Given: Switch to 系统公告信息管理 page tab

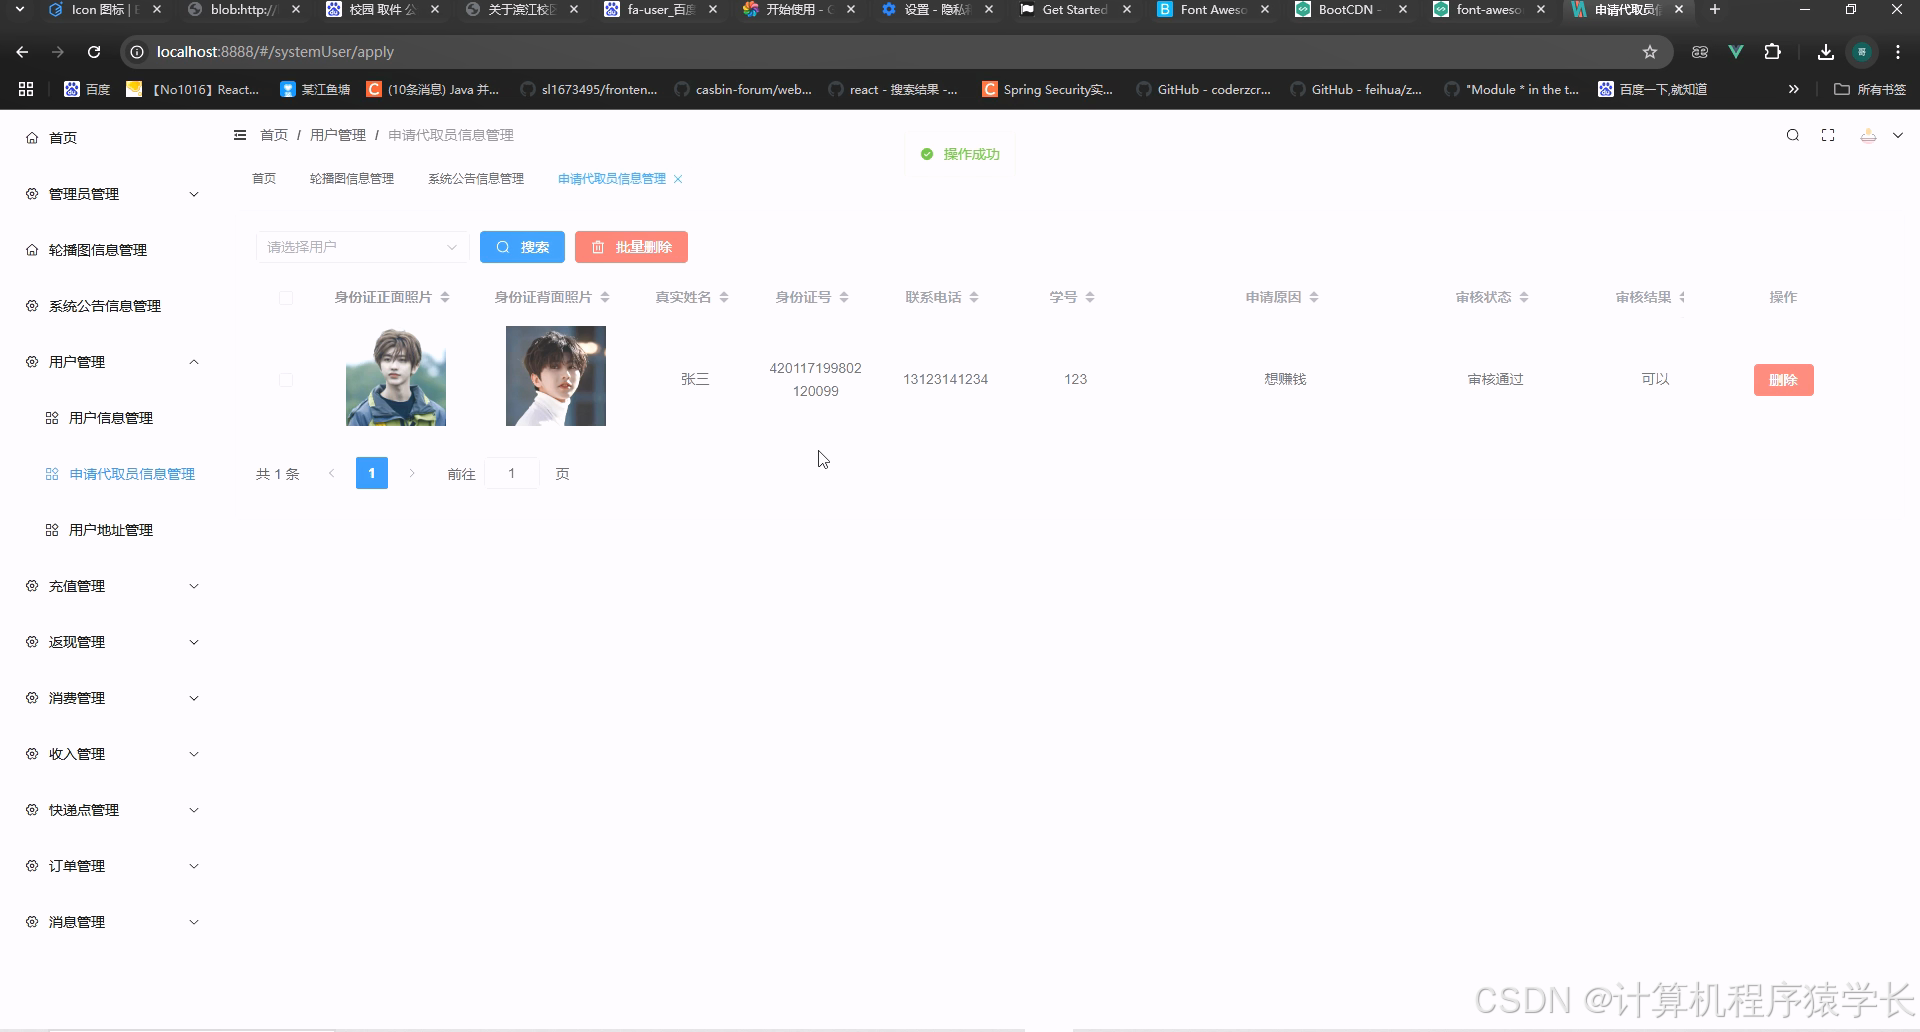Looking at the screenshot, I should pyautogui.click(x=476, y=179).
